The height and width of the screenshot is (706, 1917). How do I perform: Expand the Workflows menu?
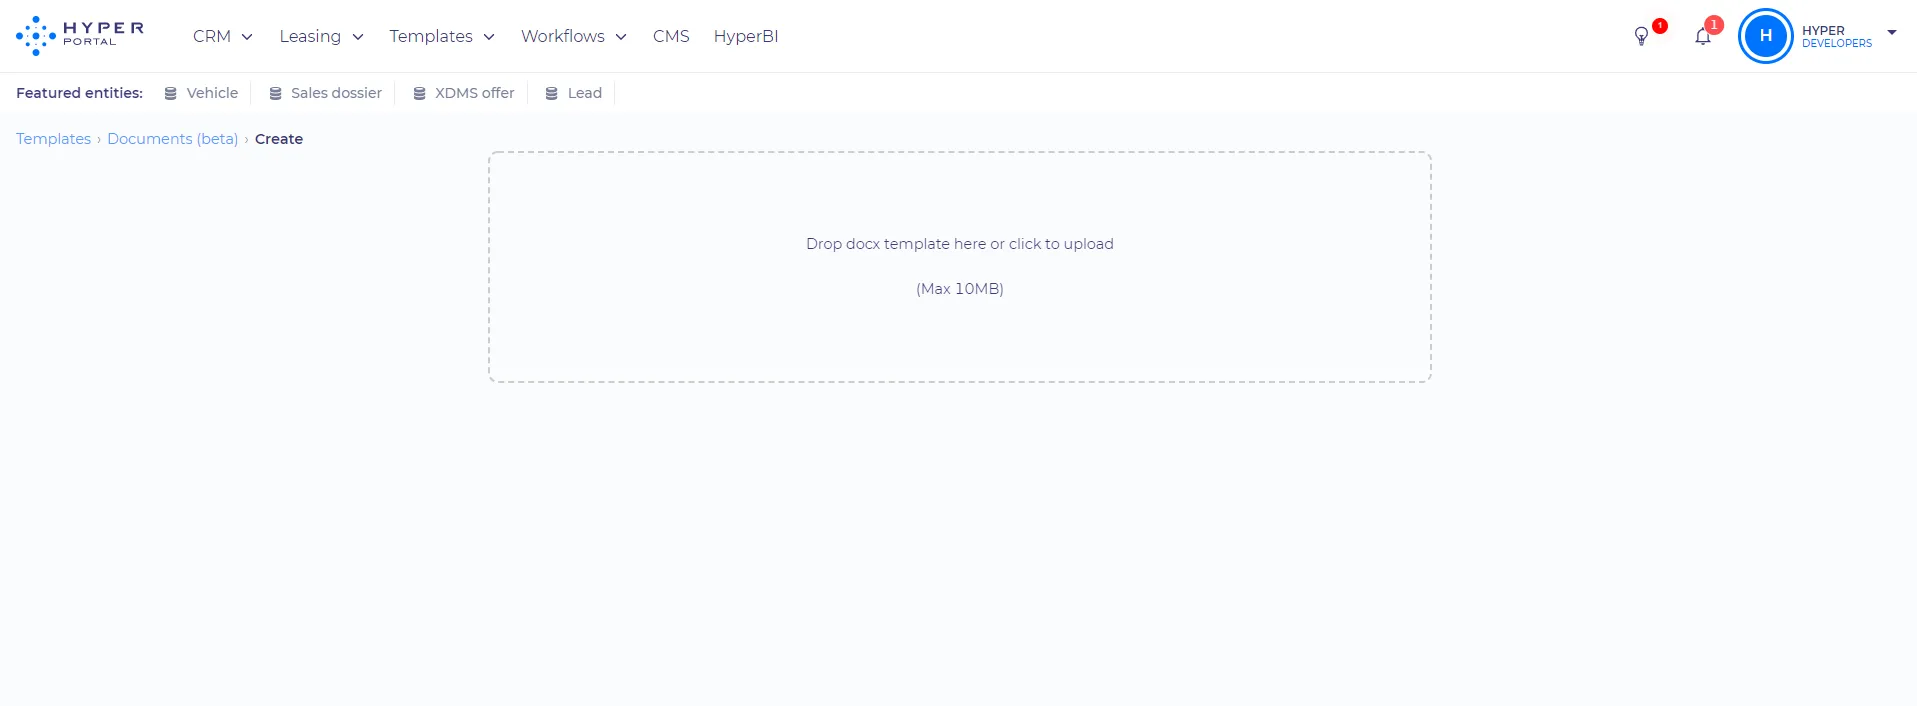(x=574, y=36)
